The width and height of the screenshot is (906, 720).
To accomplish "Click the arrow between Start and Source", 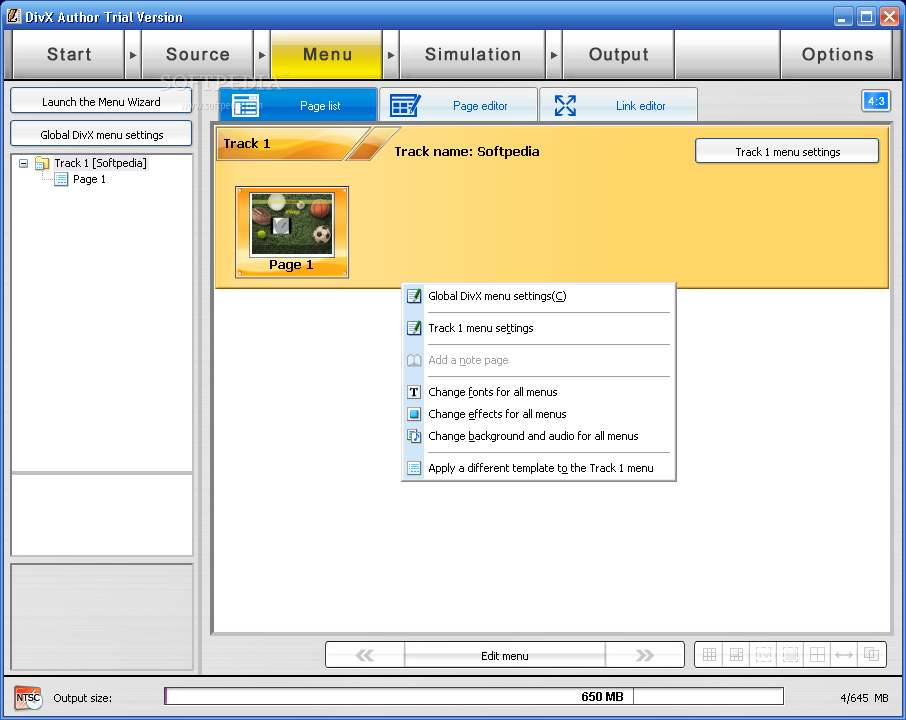I will (x=133, y=55).
